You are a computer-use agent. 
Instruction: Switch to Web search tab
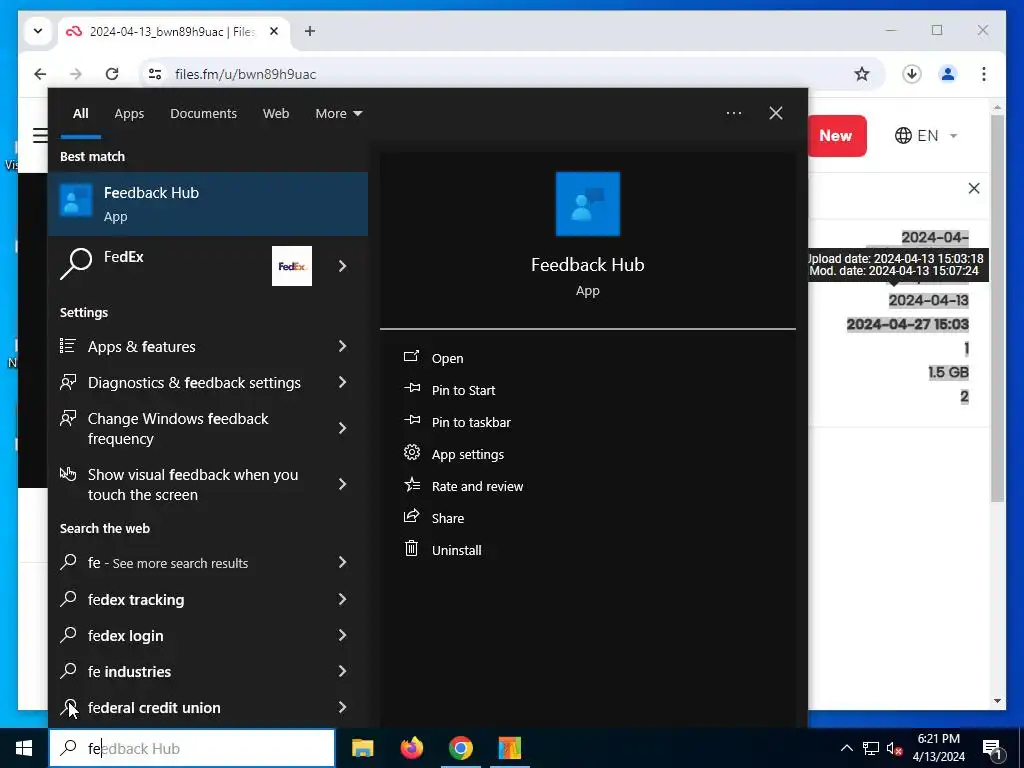276,113
